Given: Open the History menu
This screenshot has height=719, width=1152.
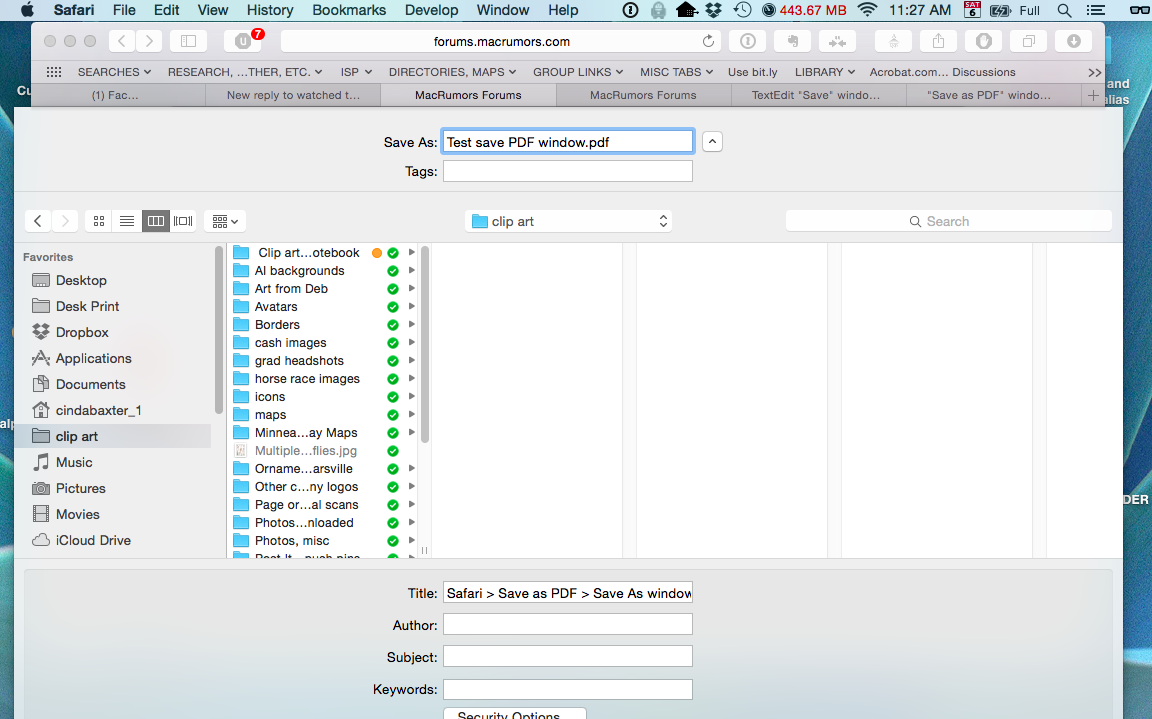Looking at the screenshot, I should point(270,10).
